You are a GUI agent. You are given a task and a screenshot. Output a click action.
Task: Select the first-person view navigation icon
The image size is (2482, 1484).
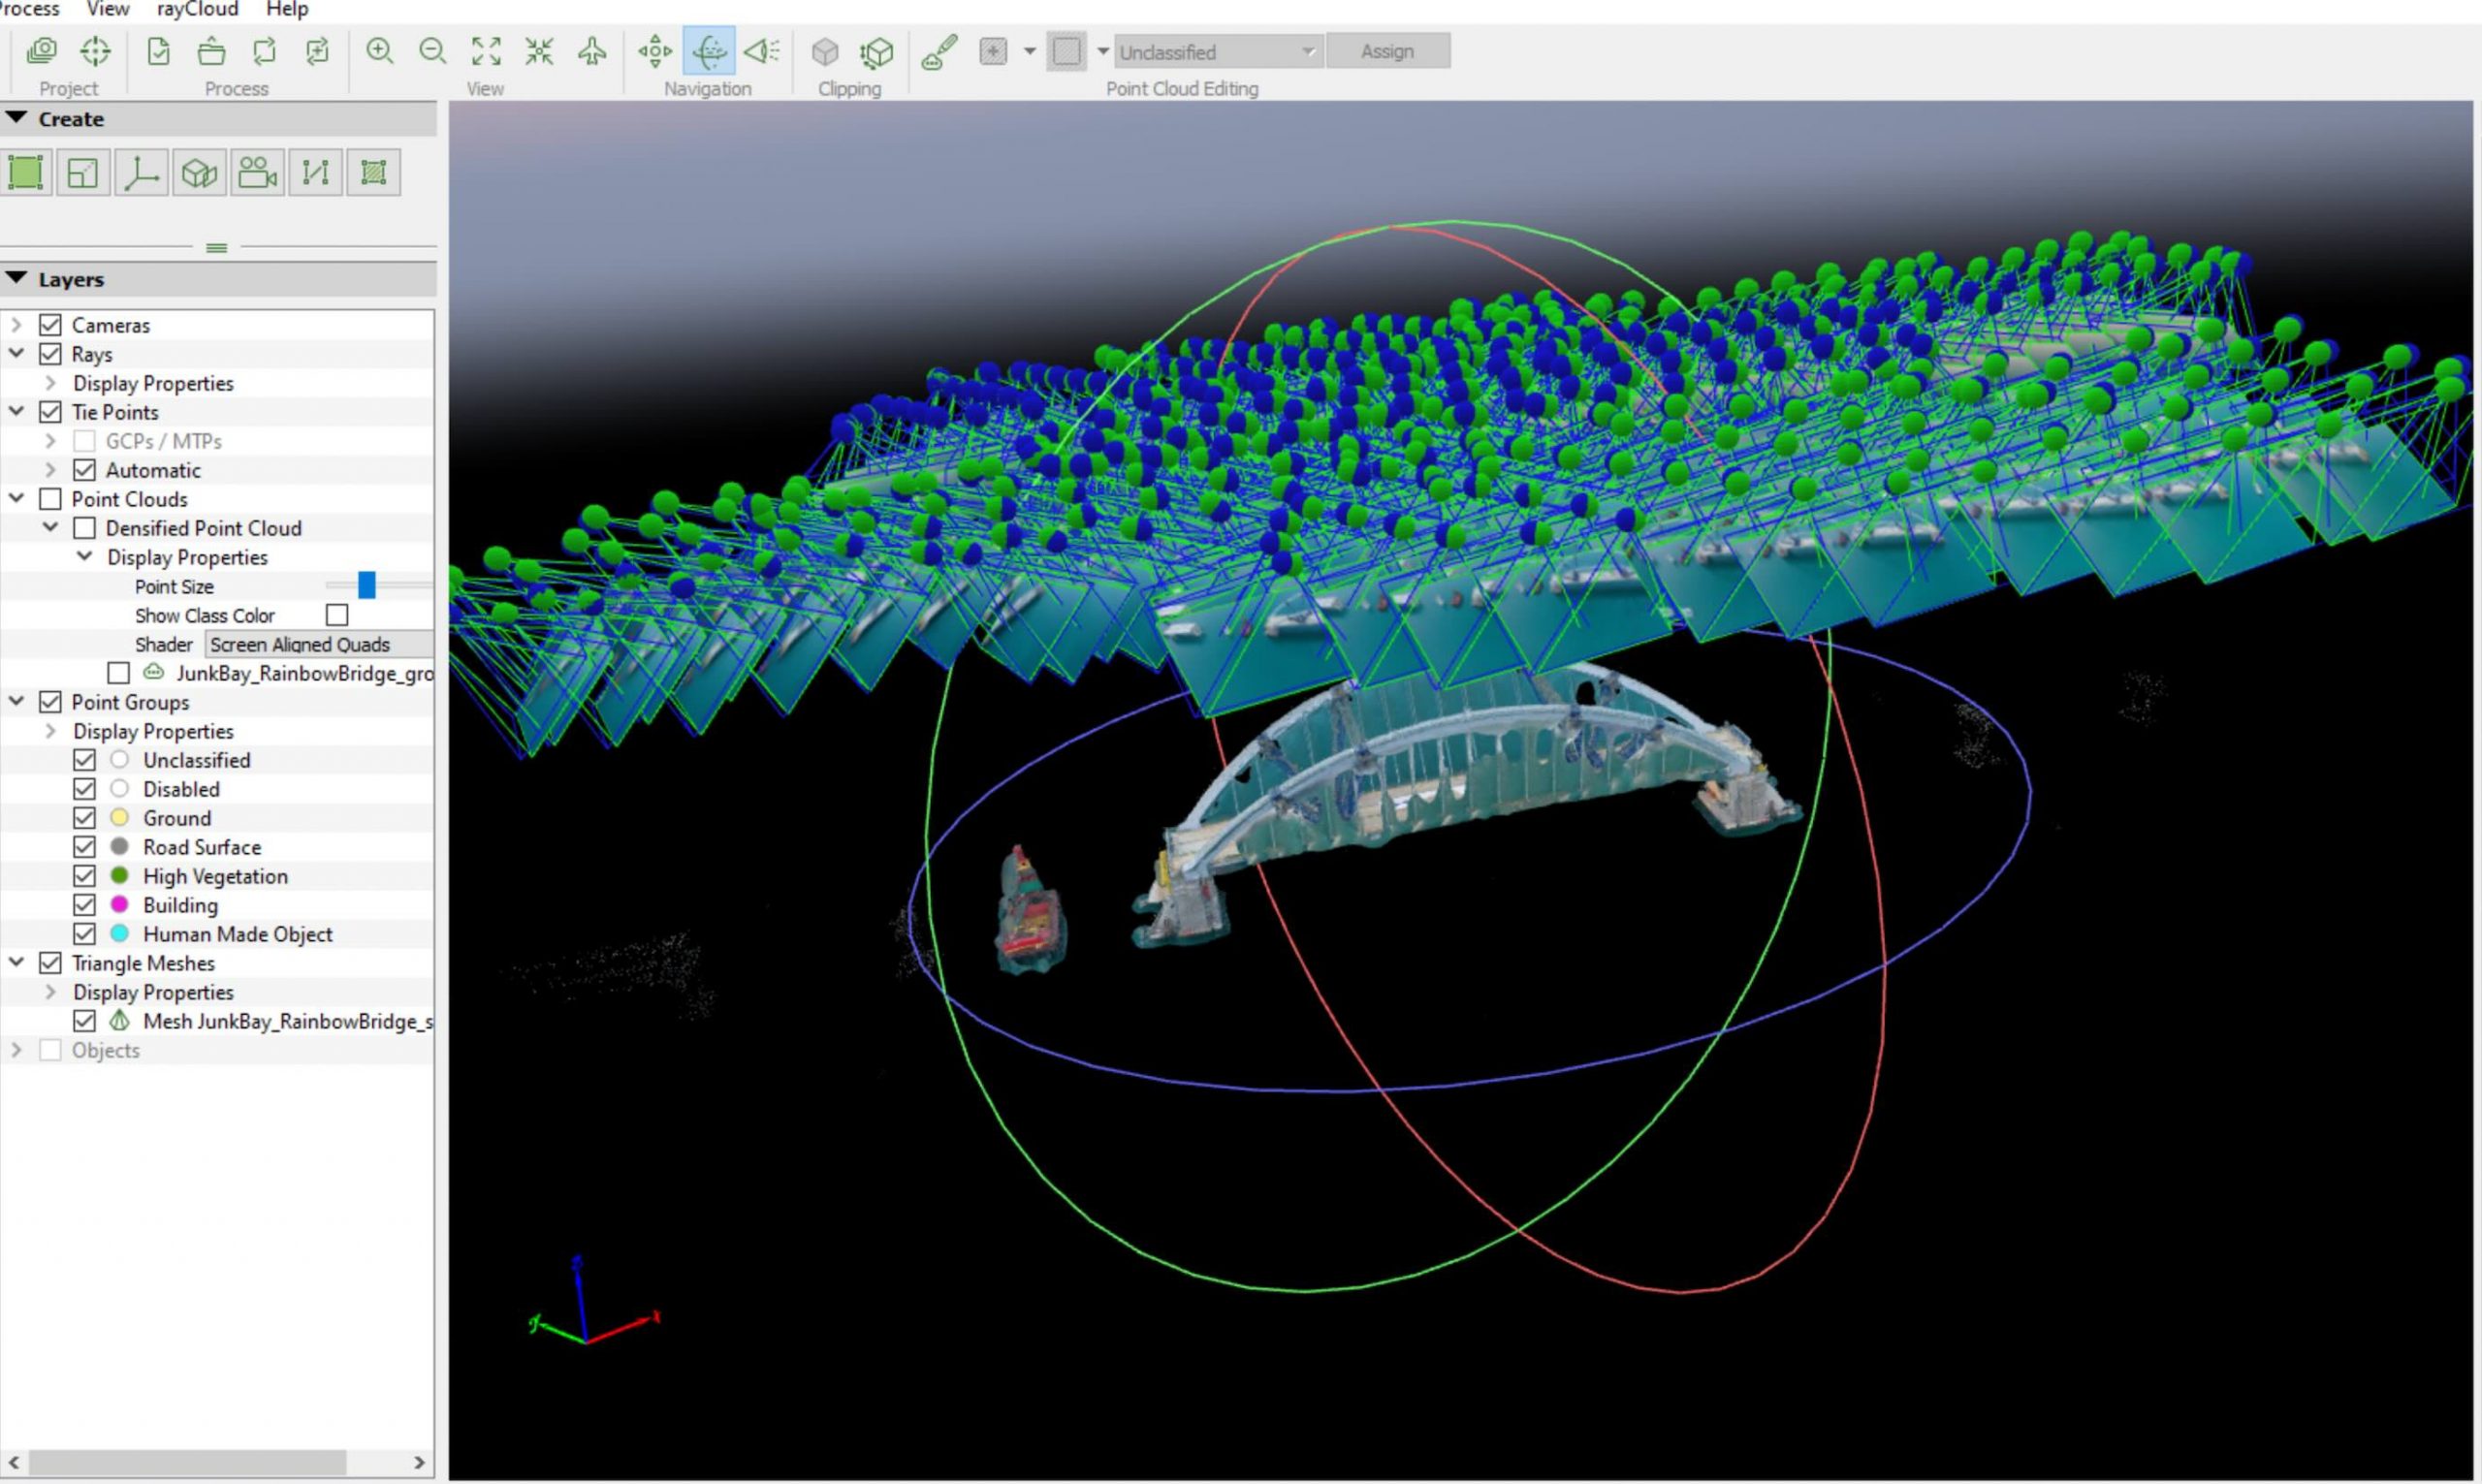pos(762,51)
